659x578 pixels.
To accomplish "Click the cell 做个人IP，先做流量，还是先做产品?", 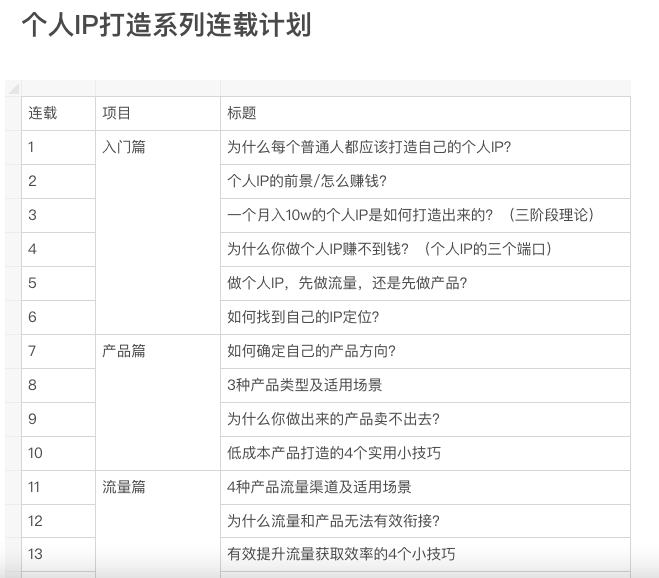I will (425, 284).
